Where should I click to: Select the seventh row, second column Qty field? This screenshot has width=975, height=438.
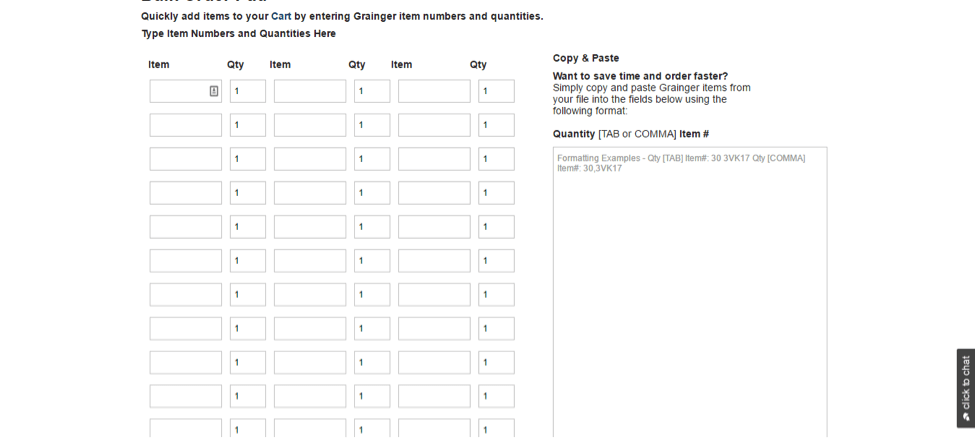click(372, 294)
